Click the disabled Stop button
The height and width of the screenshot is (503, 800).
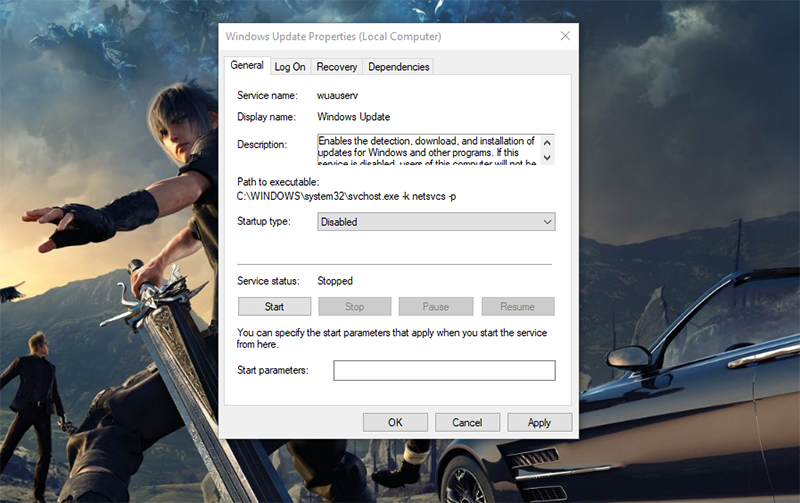click(x=355, y=307)
